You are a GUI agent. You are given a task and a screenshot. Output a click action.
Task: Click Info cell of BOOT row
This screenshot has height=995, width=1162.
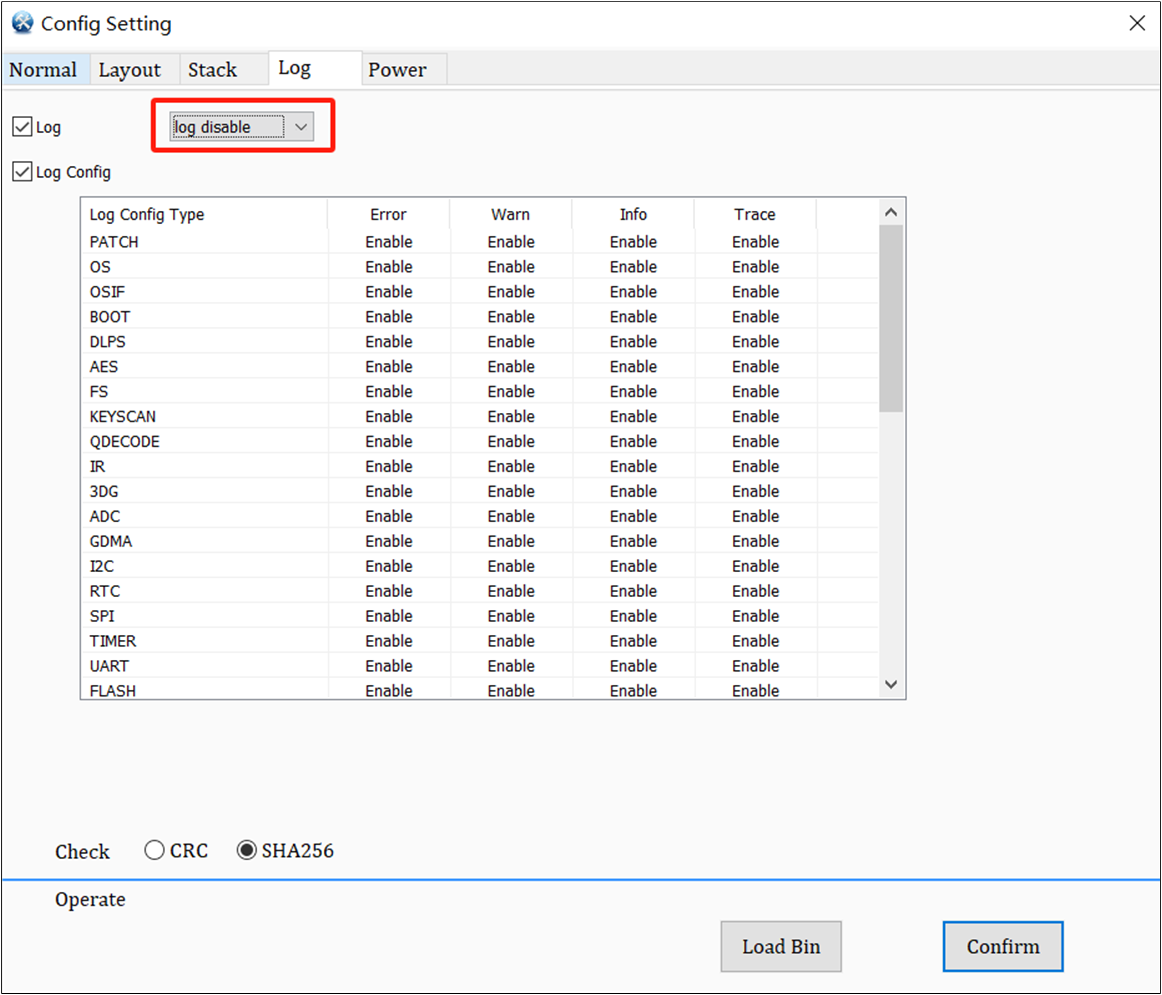click(x=634, y=317)
